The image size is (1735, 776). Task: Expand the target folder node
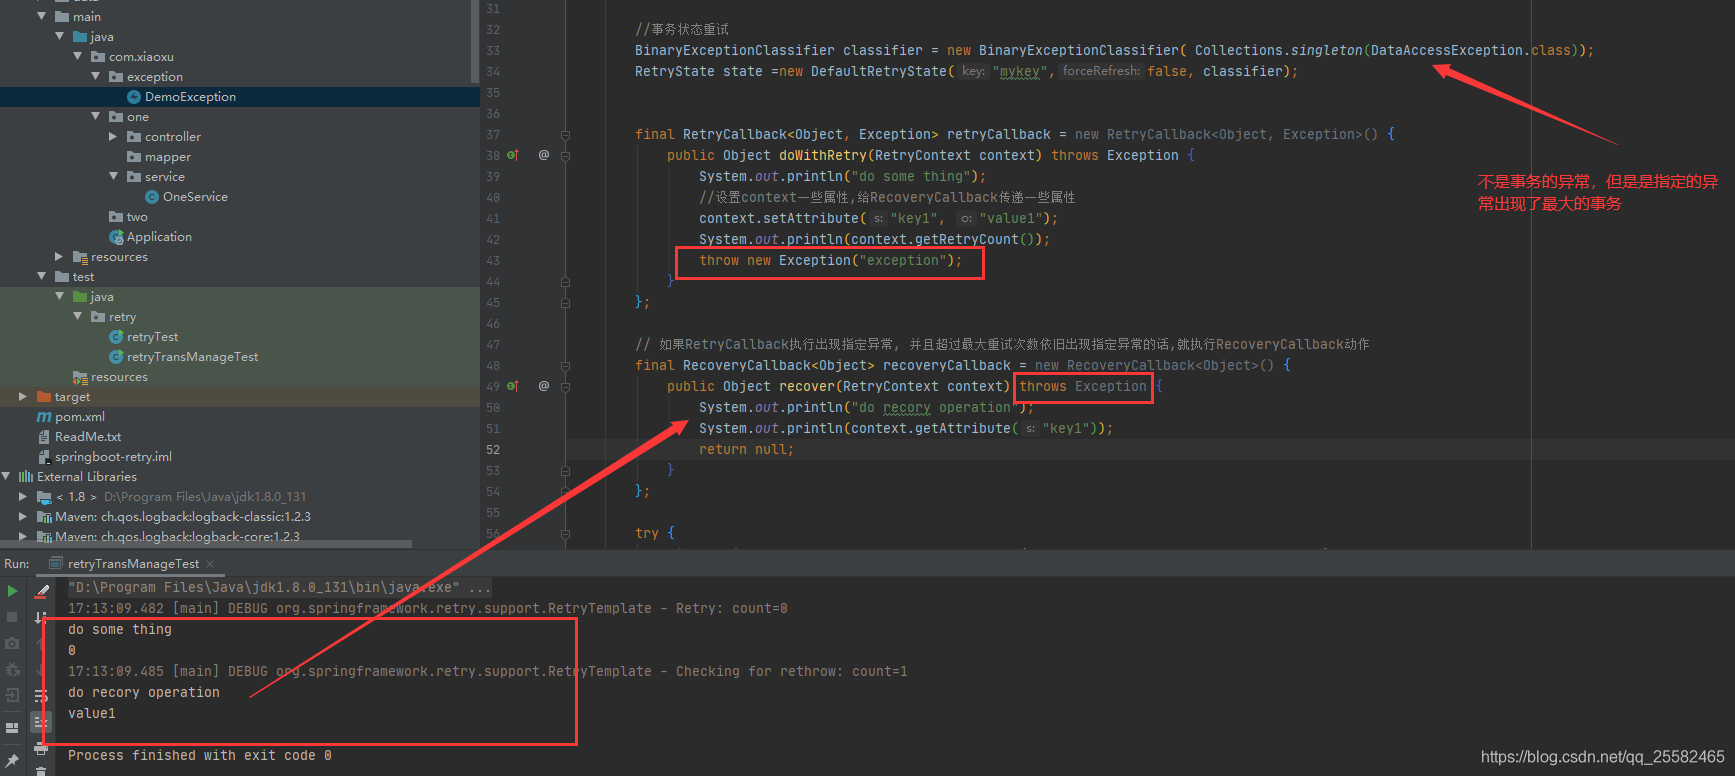(23, 397)
